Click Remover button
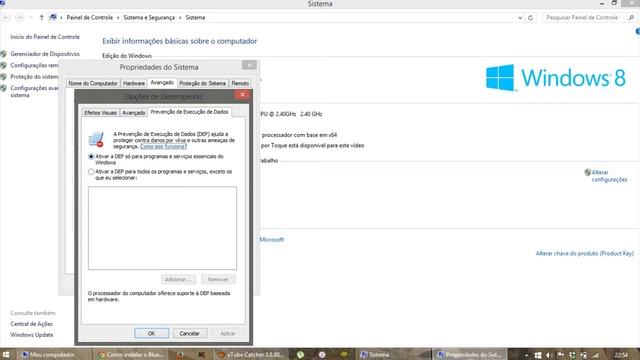Viewport: 640px width, 360px height. pos(218,280)
